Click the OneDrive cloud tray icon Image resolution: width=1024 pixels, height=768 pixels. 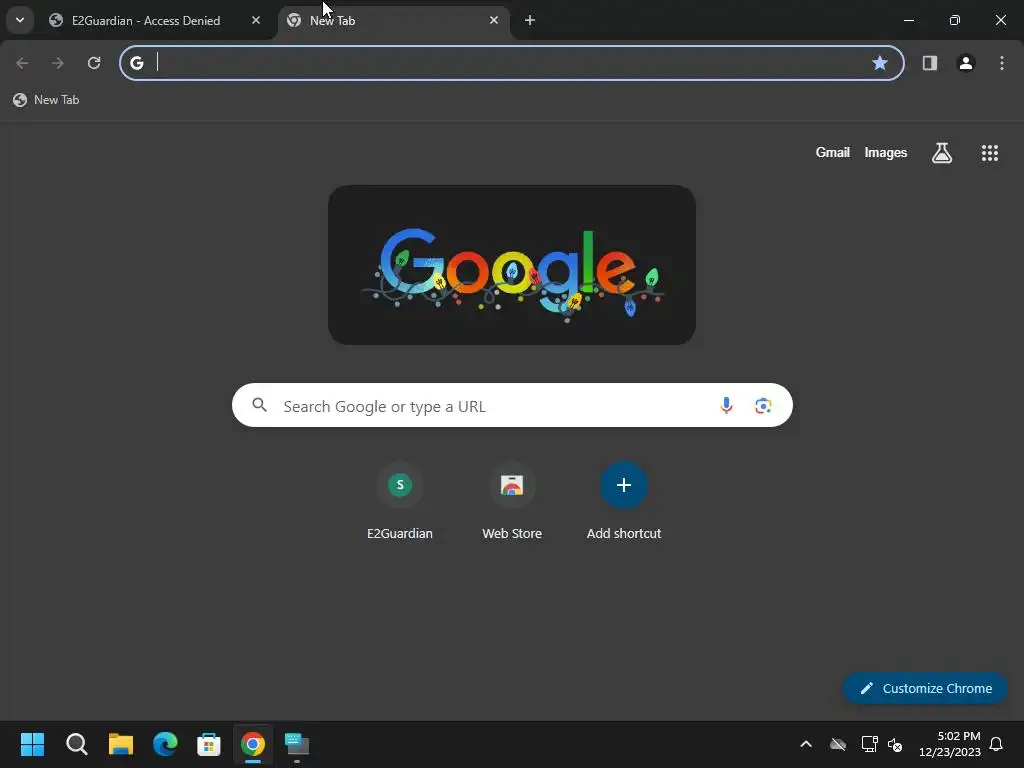click(x=838, y=744)
